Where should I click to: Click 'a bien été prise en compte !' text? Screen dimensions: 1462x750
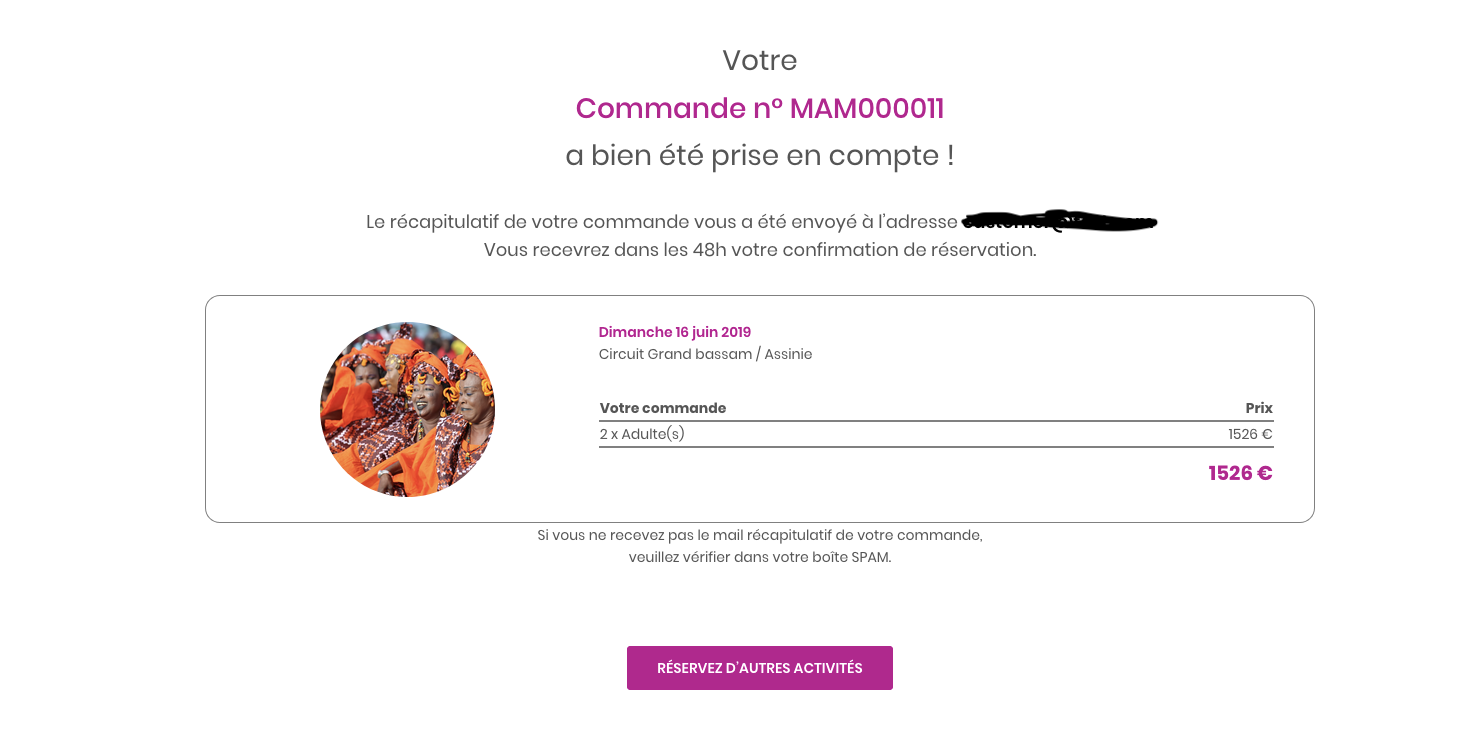(759, 156)
